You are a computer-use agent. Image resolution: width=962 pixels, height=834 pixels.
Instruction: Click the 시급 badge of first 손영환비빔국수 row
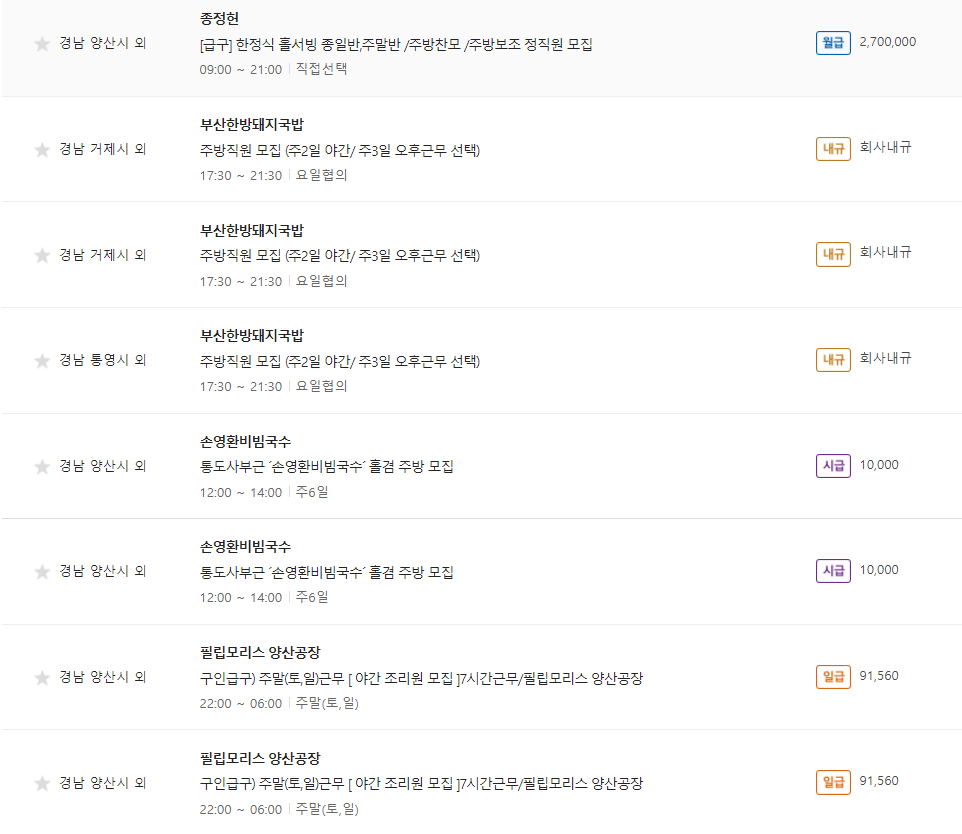click(x=833, y=466)
